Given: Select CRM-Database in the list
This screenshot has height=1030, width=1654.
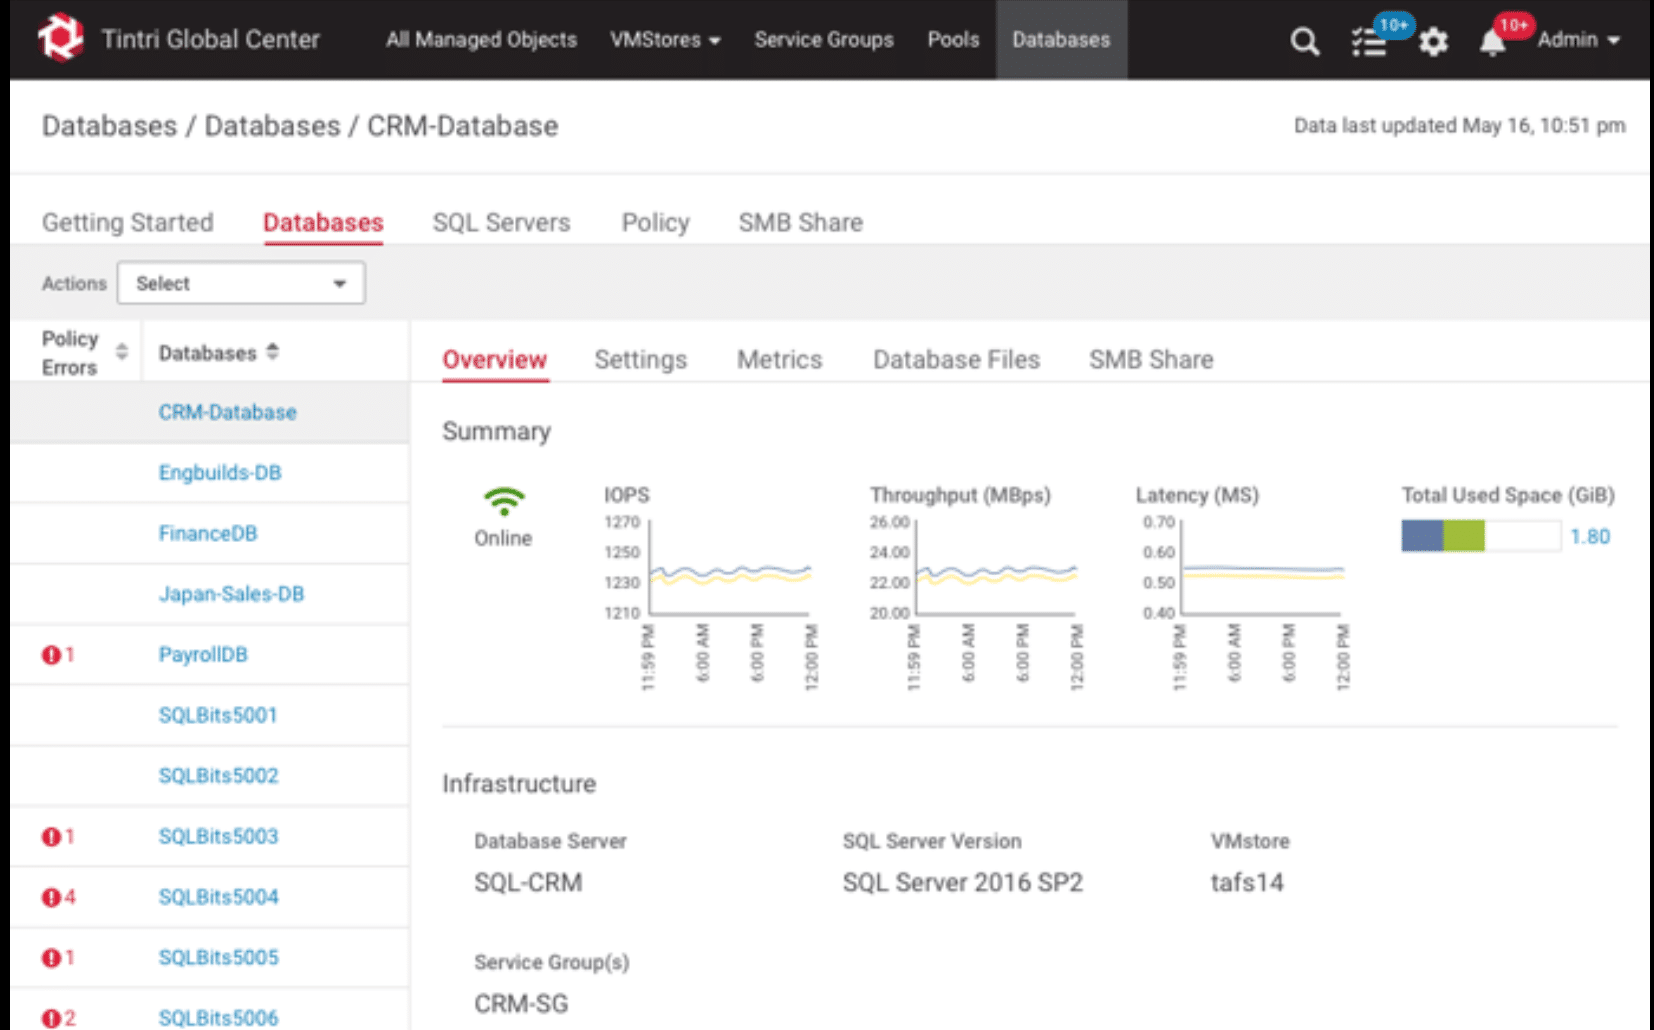Looking at the screenshot, I should point(227,412).
